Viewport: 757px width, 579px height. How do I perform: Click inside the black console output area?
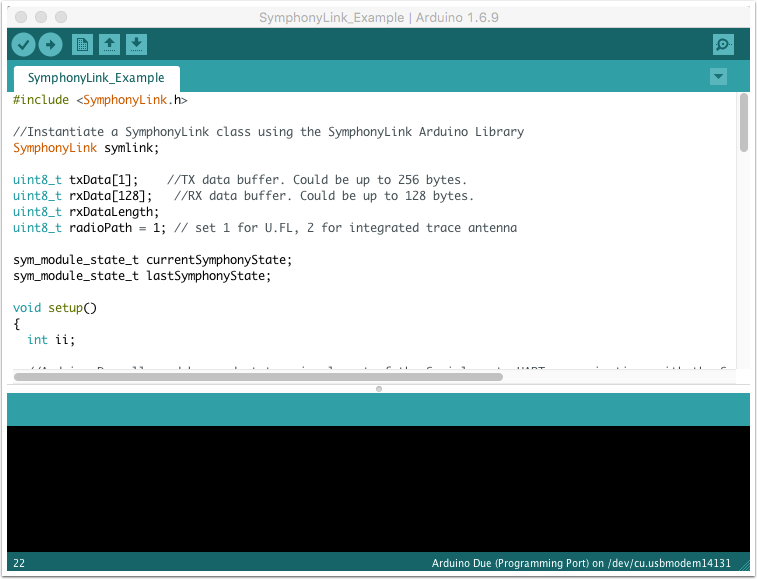point(378,488)
